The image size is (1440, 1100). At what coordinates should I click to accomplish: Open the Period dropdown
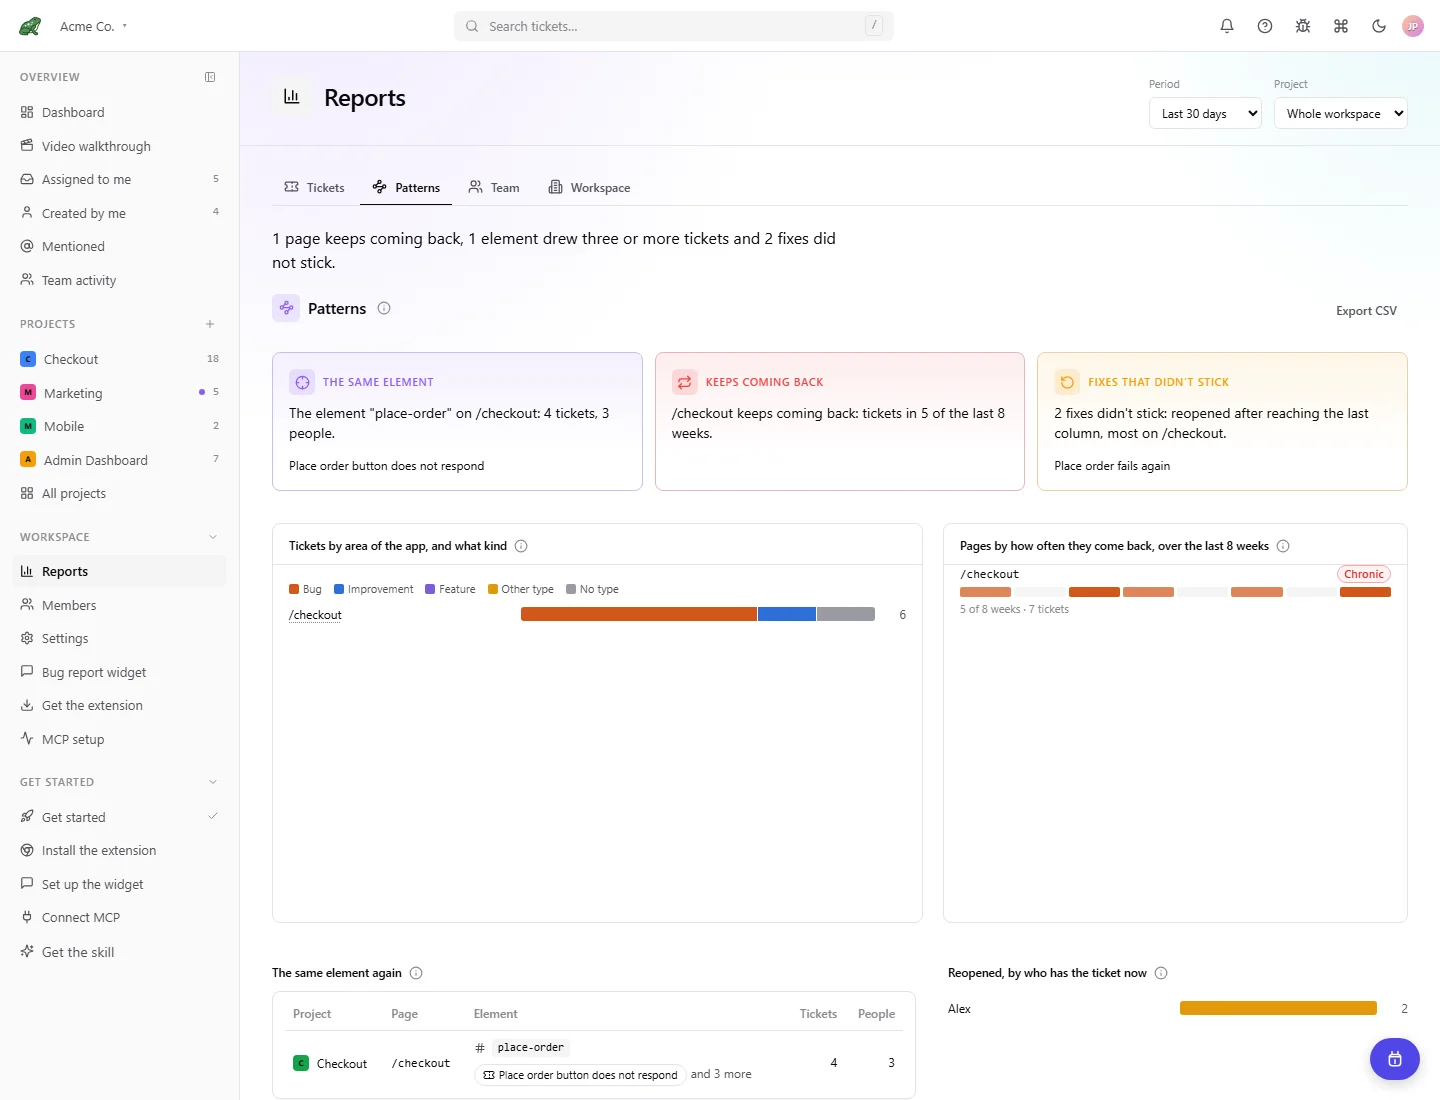[x=1205, y=114]
